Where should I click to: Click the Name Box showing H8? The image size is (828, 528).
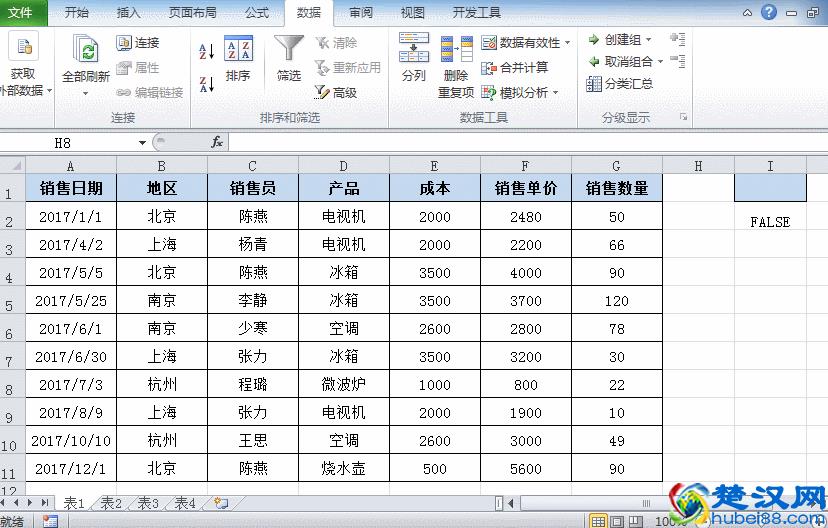tap(62, 143)
